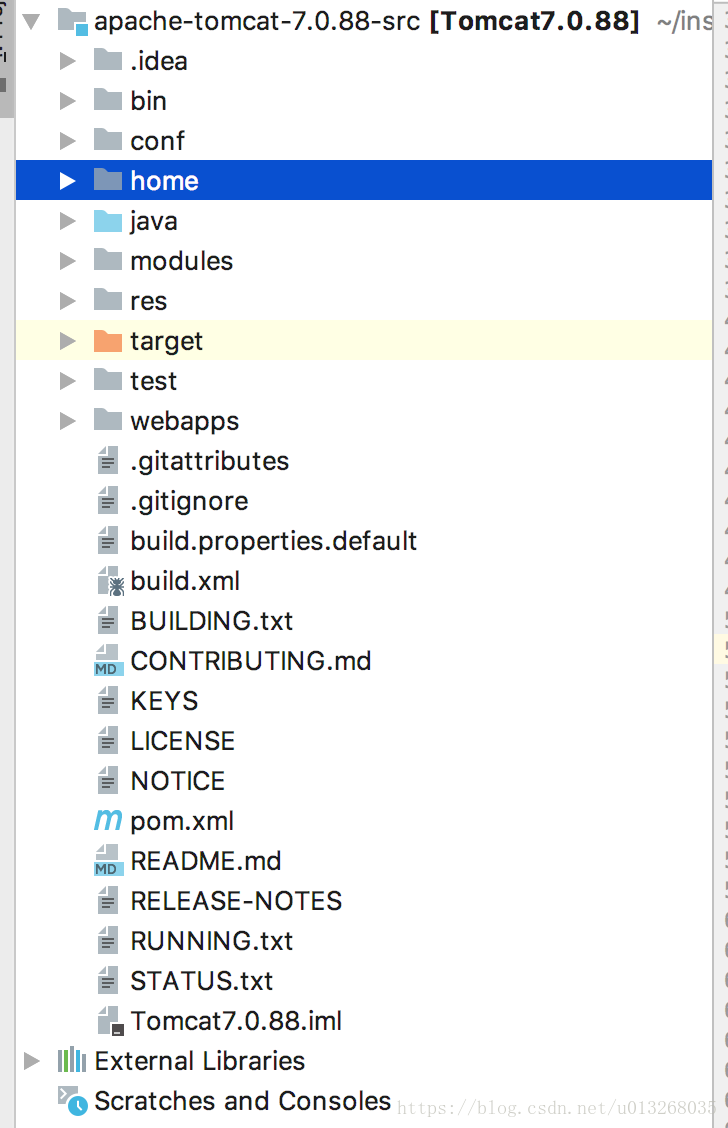The image size is (728, 1128).
Task: Click the build.properties.default file icon
Action: [108, 540]
